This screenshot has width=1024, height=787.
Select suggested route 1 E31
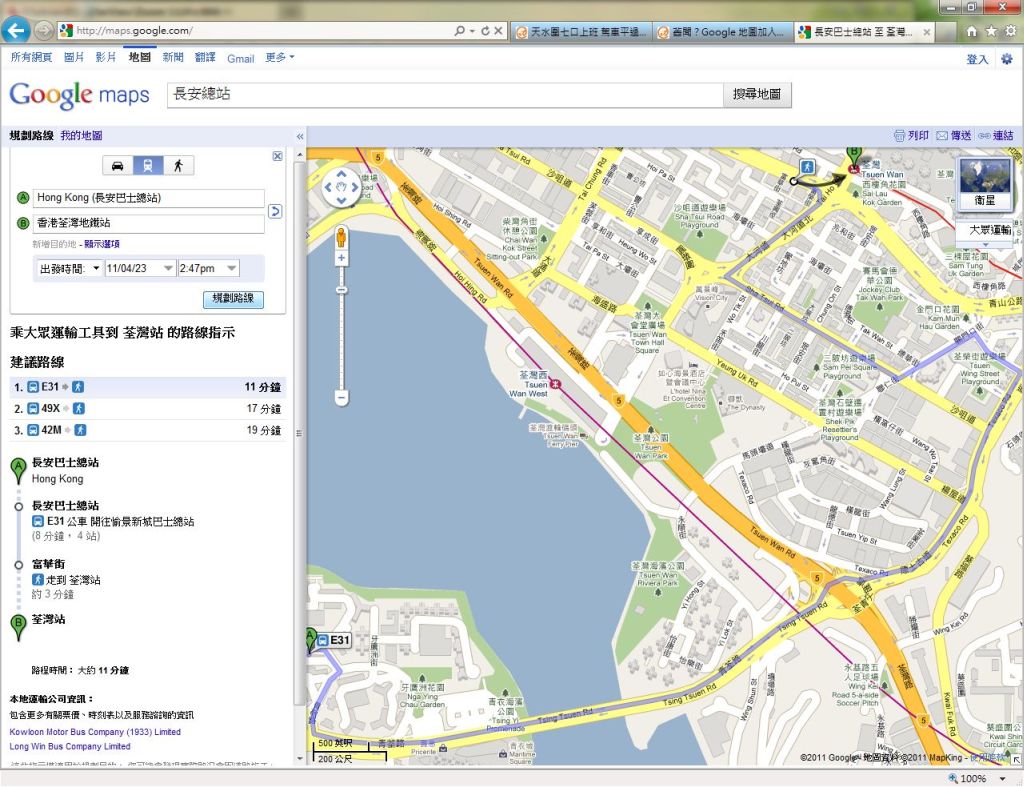point(148,387)
